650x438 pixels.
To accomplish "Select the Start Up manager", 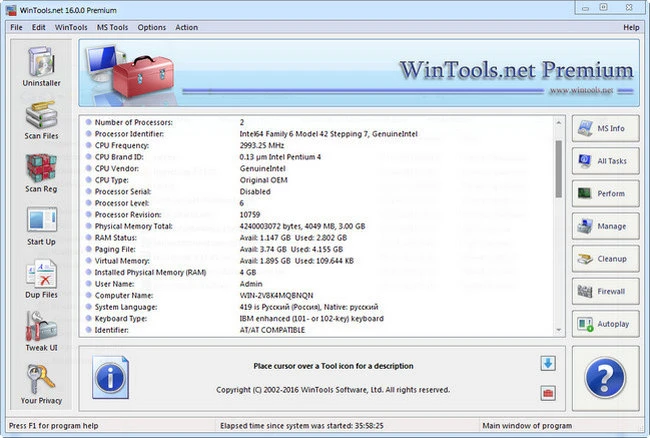I will (39, 227).
